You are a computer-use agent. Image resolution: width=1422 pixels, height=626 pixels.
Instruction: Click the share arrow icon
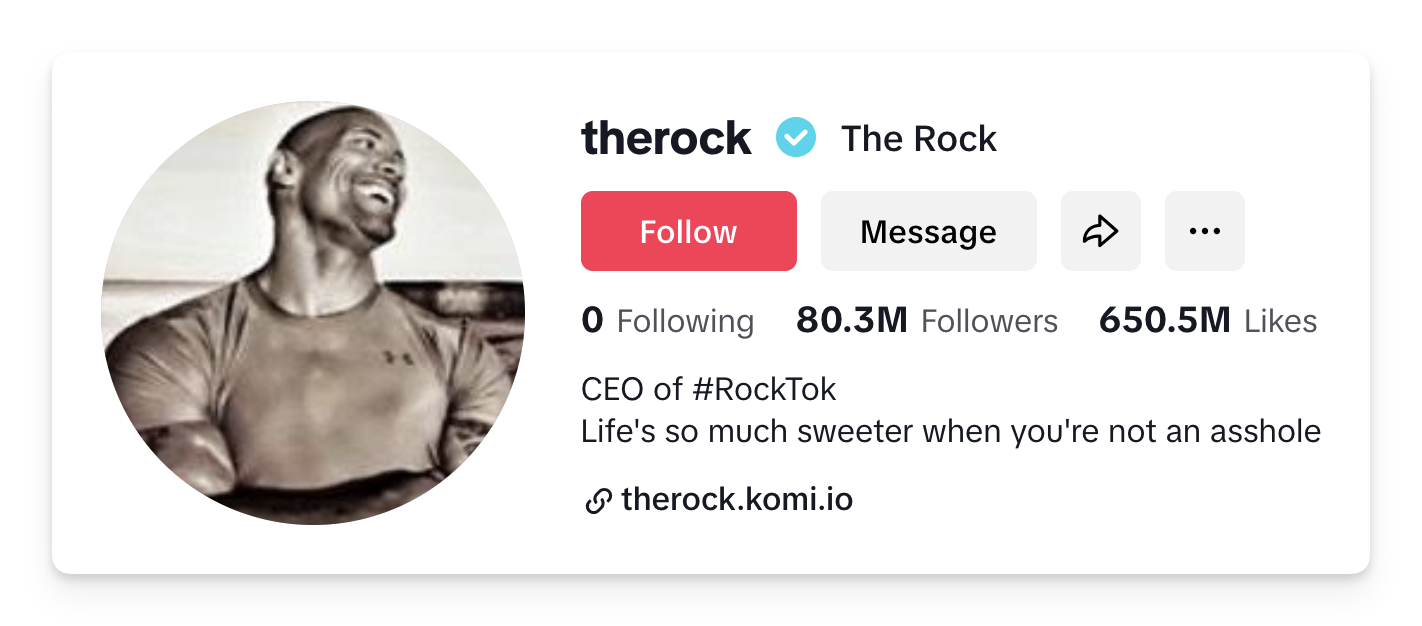point(1100,231)
